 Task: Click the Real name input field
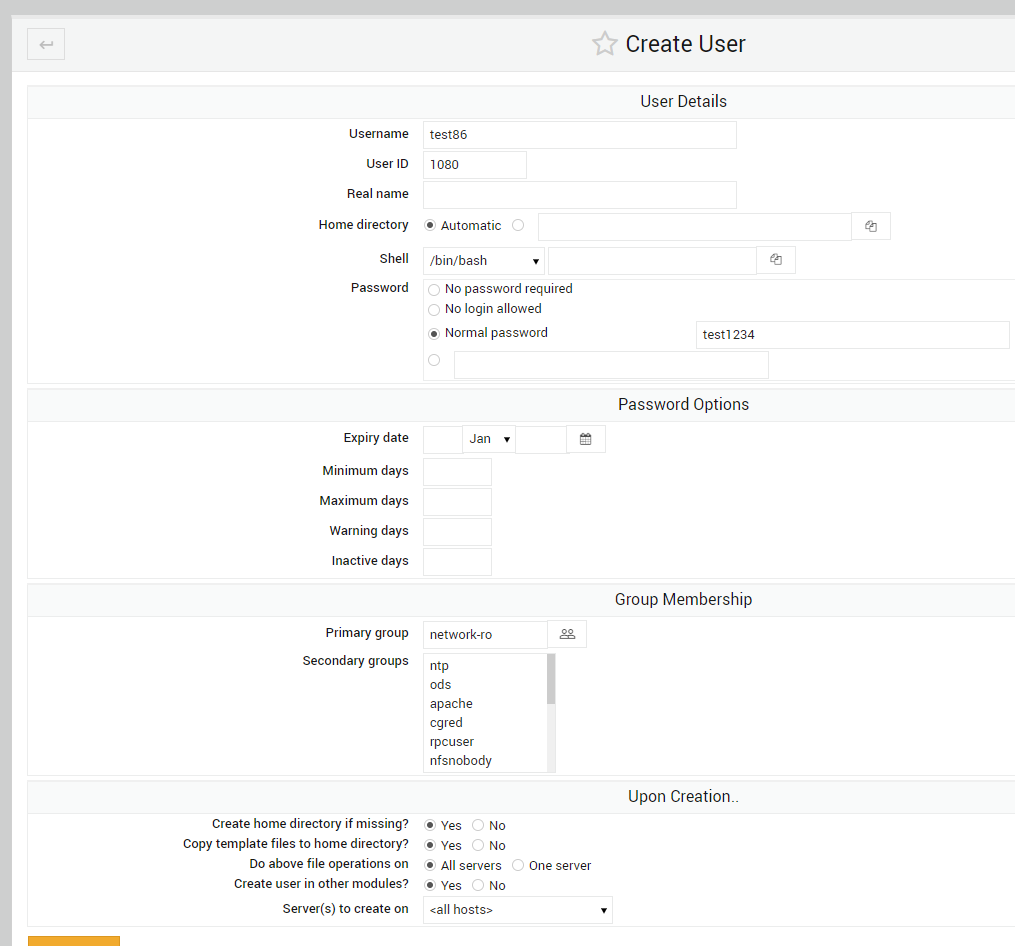580,194
